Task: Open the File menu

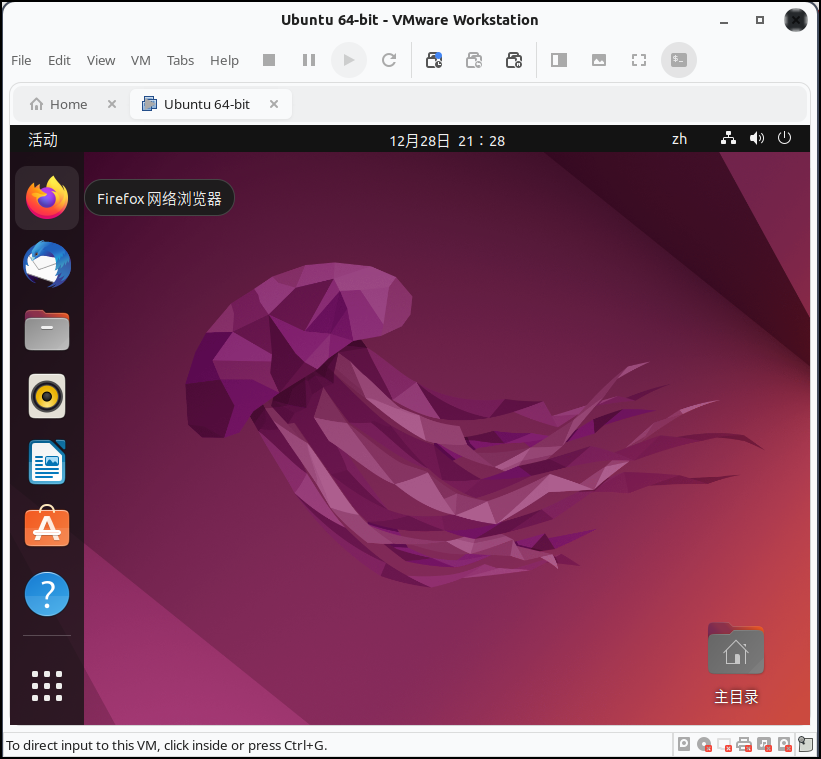Action: [x=21, y=60]
